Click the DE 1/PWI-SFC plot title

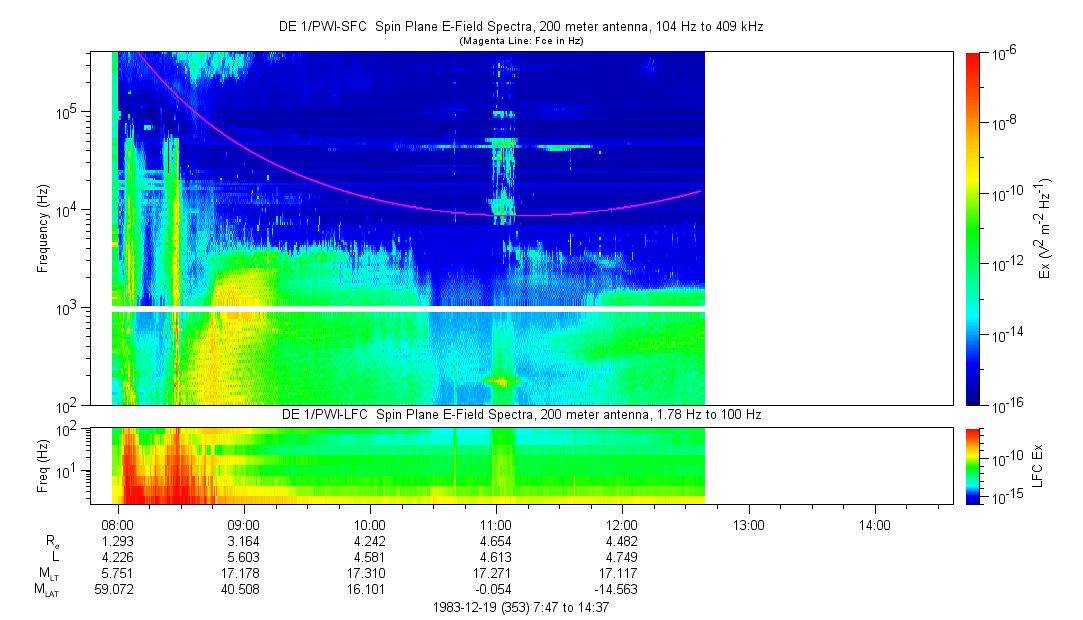click(x=520, y=27)
